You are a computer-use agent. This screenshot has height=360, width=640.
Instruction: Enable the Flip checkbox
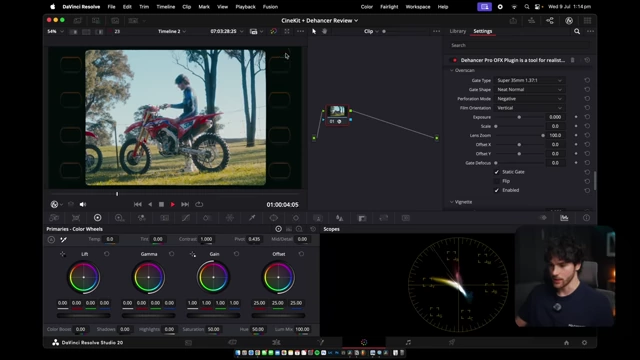tap(497, 181)
